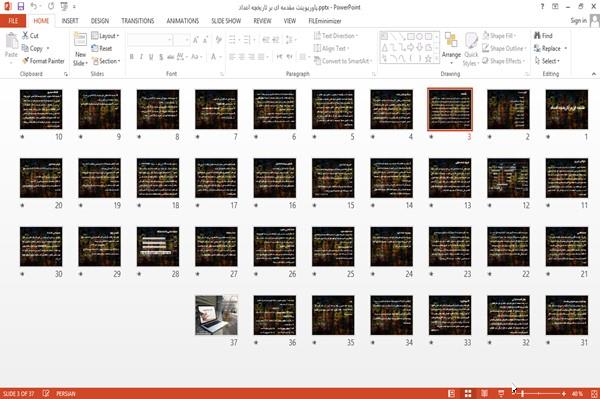Viewport: 600px width, 399px height.
Task: Open Quick Styles gallery
Action: pyautogui.click(x=471, y=49)
